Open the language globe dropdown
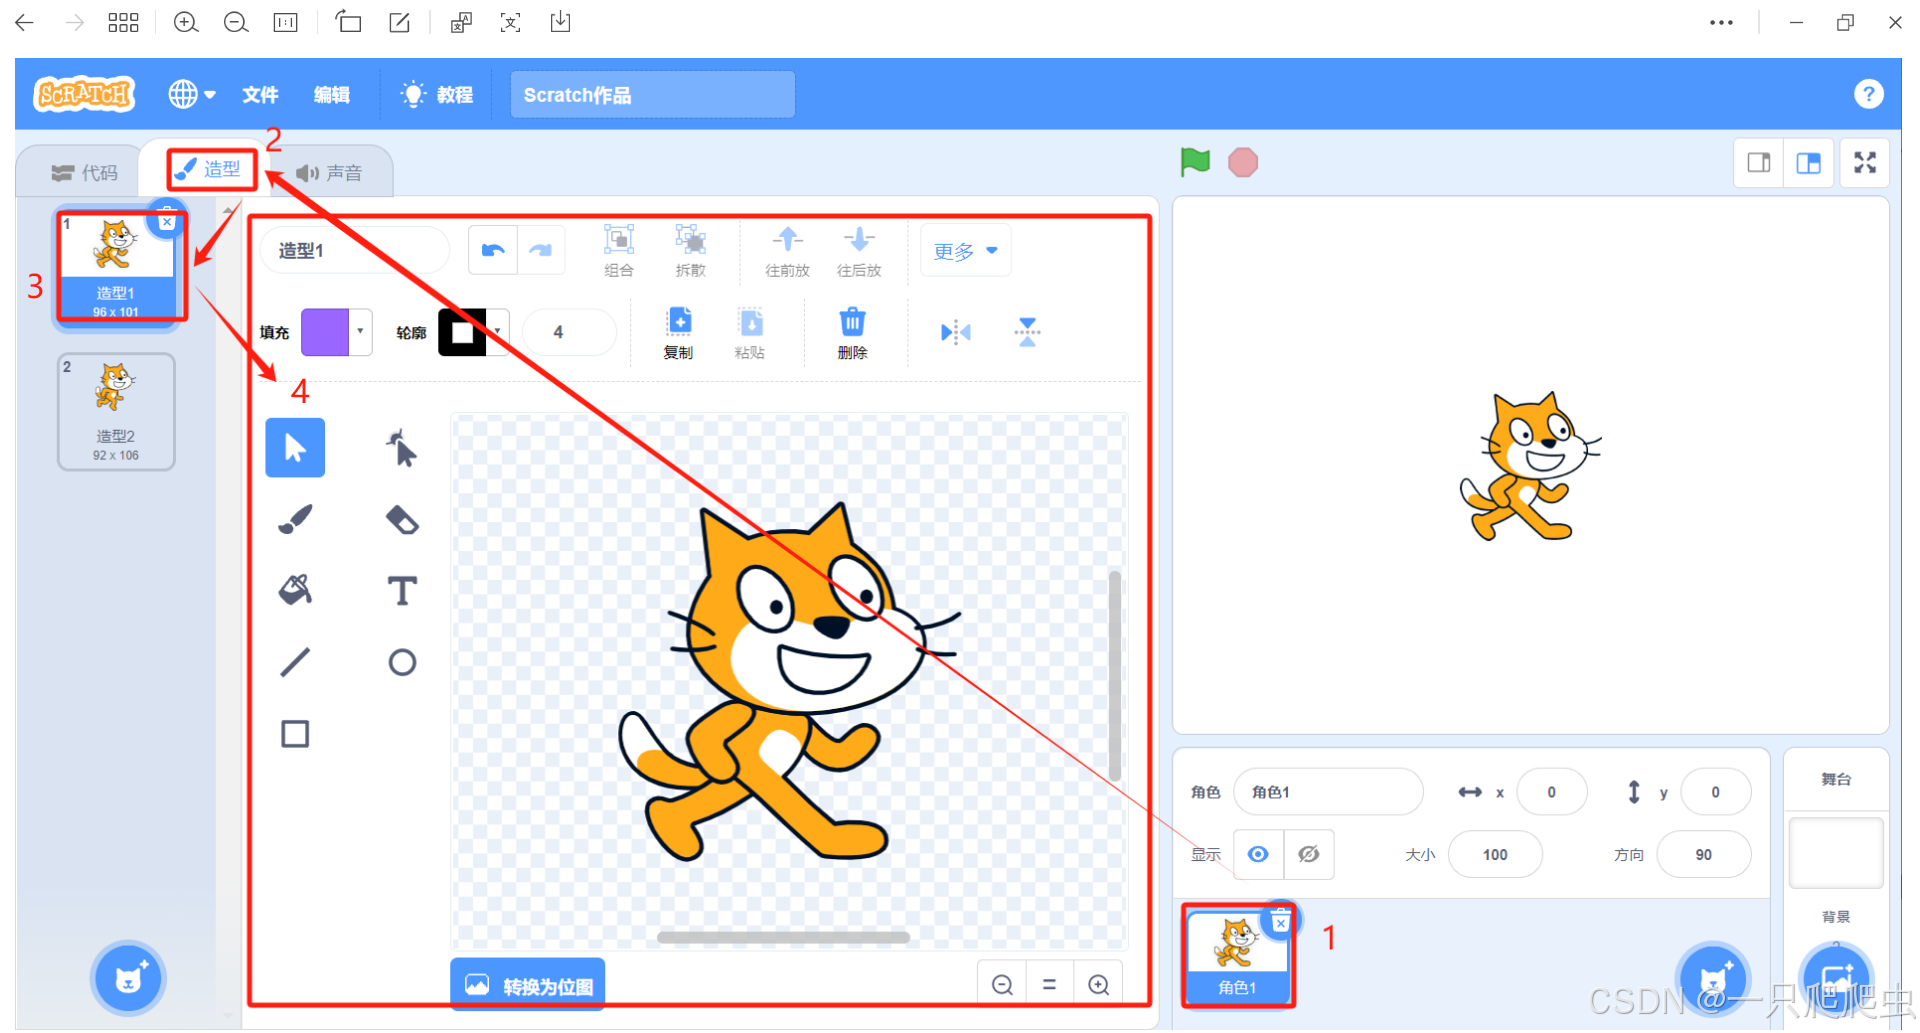1920x1033 pixels. pyautogui.click(x=192, y=94)
